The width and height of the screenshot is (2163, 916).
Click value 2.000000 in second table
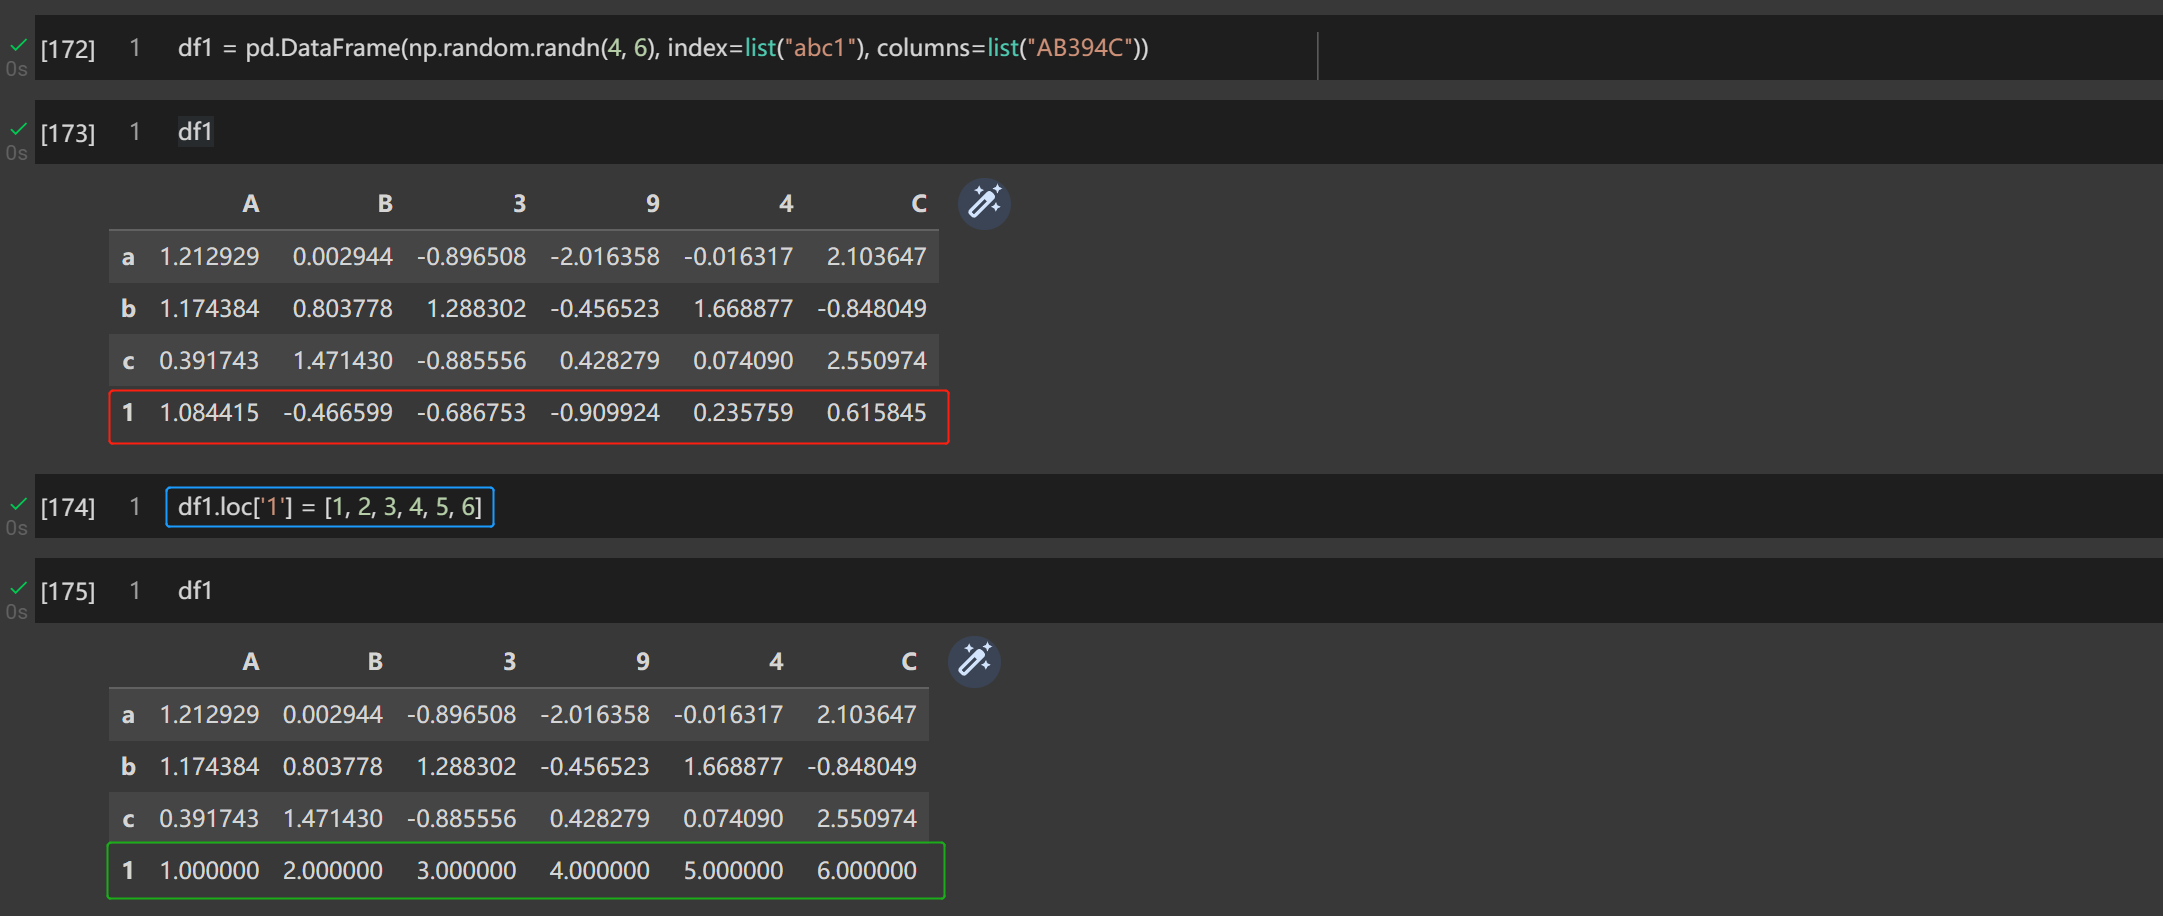click(333, 871)
